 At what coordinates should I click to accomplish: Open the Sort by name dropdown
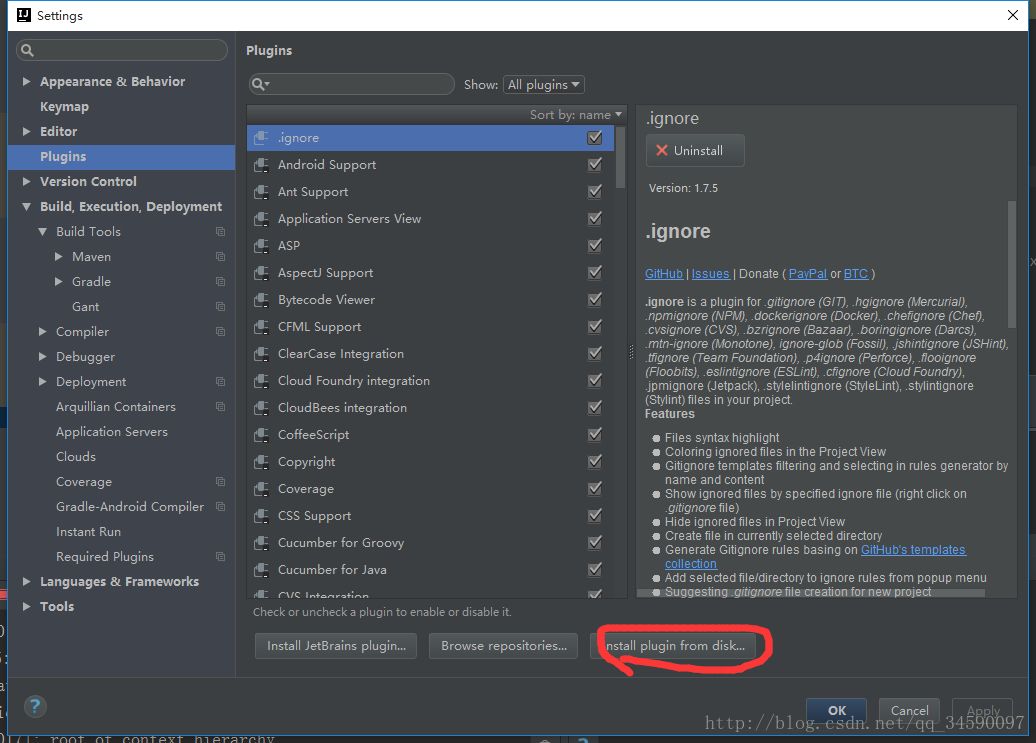point(575,115)
